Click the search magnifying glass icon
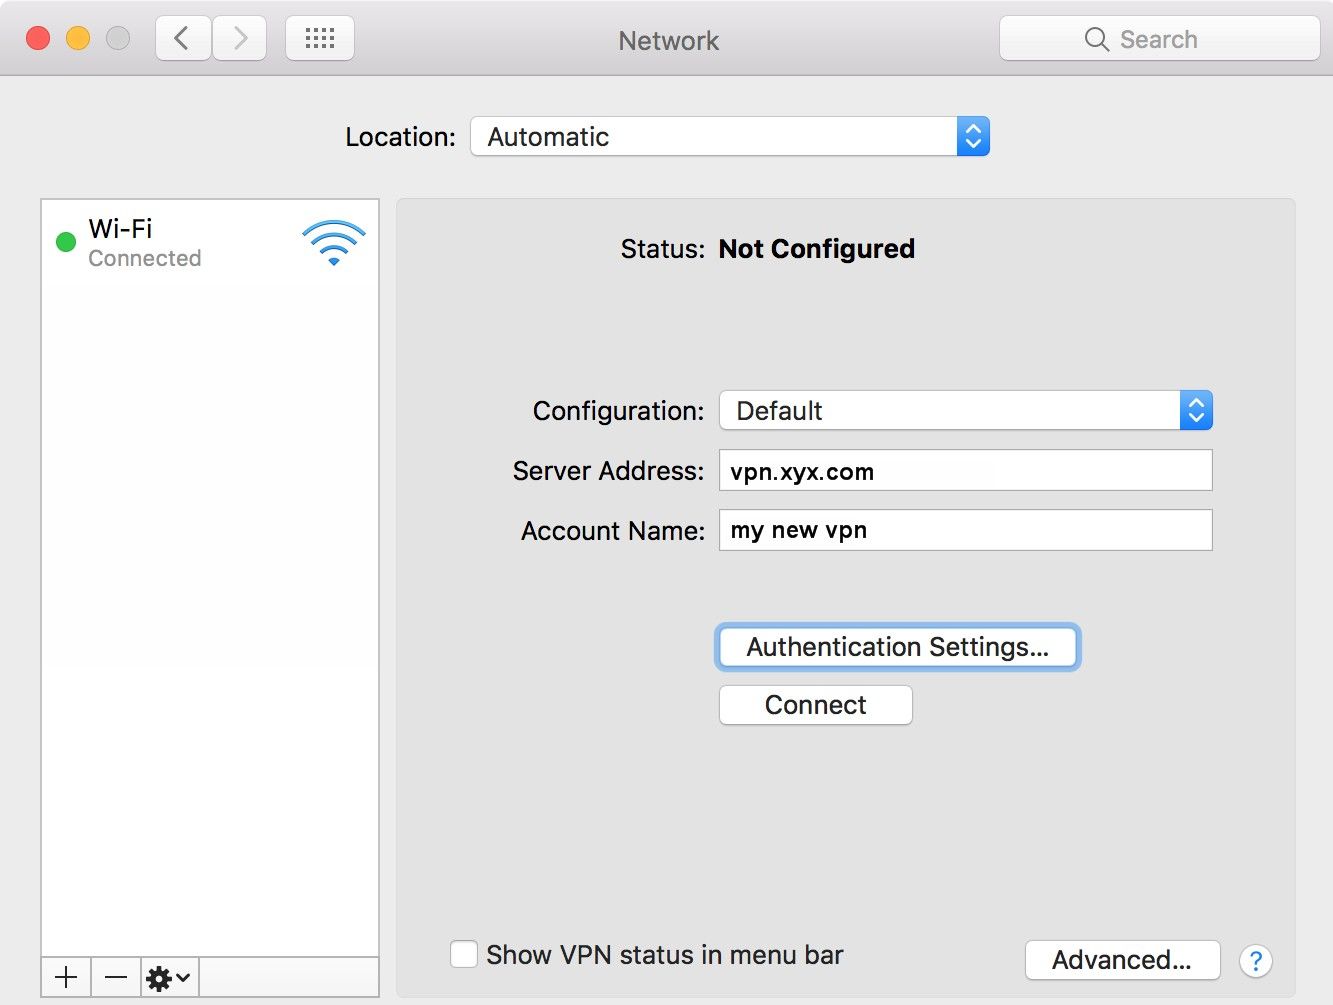The width and height of the screenshot is (1333, 1005). pyautogui.click(x=1096, y=39)
